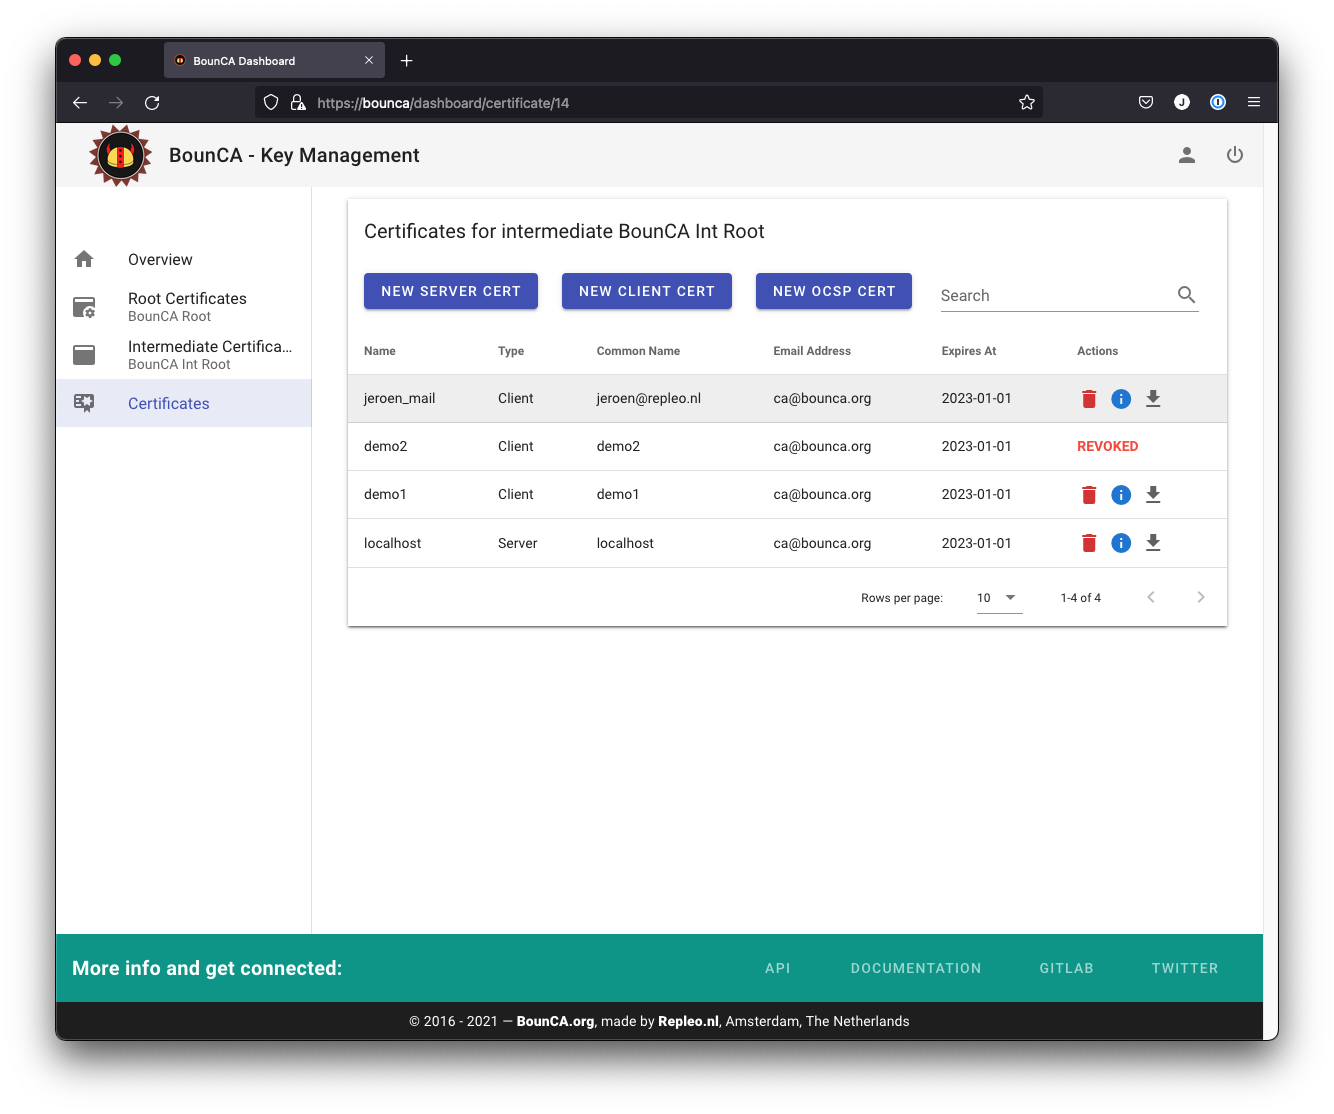Open the Pocket save icon

pyautogui.click(x=1146, y=102)
